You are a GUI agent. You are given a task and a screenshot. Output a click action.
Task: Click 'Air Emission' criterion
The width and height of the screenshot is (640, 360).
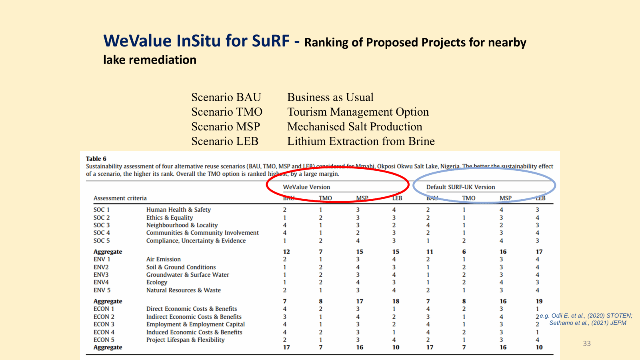(x=163, y=259)
